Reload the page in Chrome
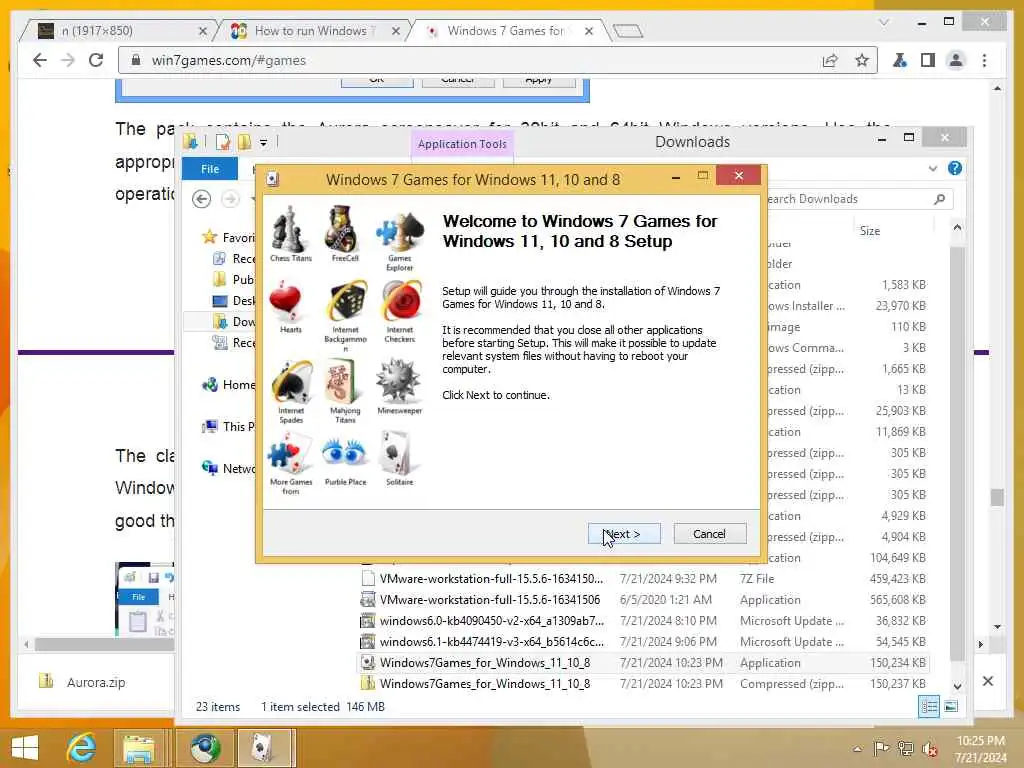1024x768 pixels. [x=96, y=60]
